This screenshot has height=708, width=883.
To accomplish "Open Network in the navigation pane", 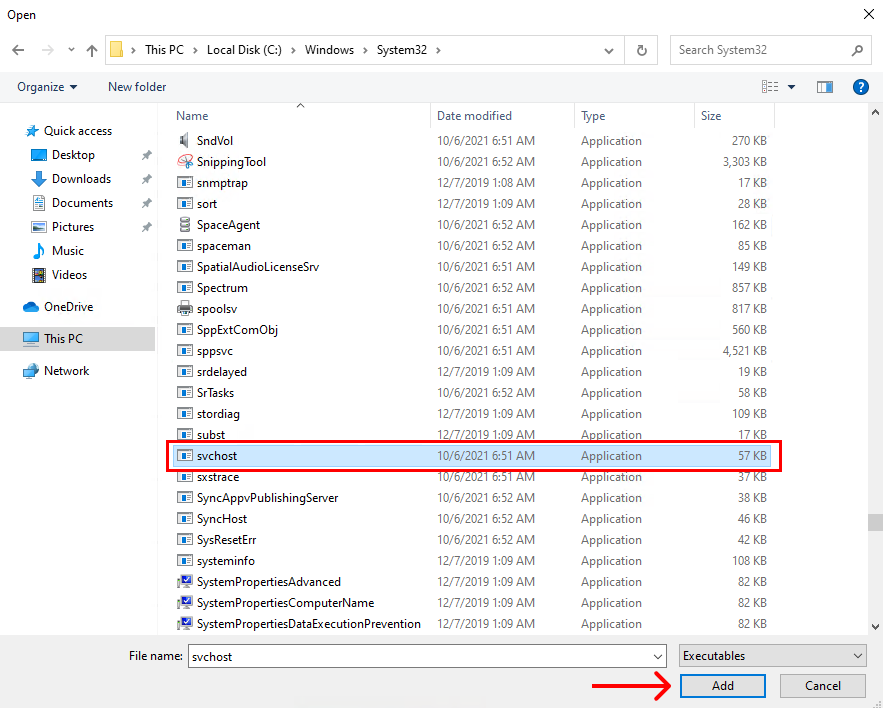I will [66, 371].
